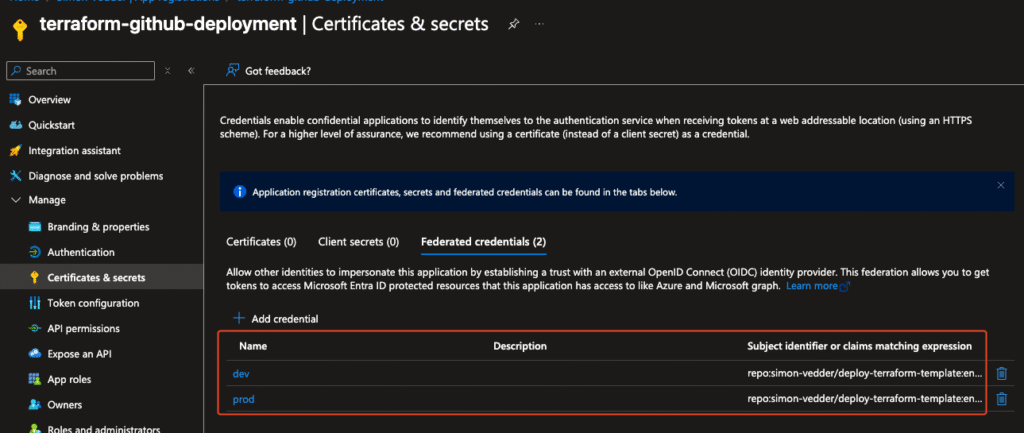Dismiss the blue information banner
1024x433 pixels.
[x=1001, y=185]
